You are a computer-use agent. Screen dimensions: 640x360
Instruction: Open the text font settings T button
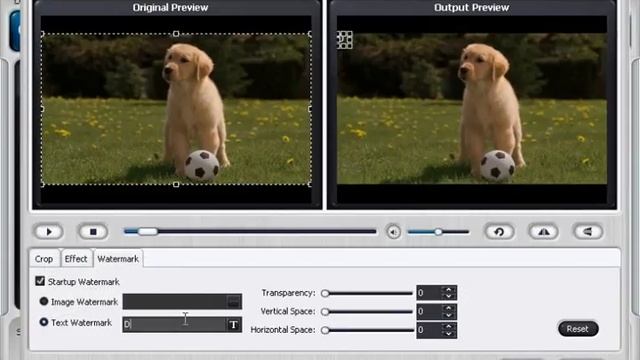[x=233, y=324]
